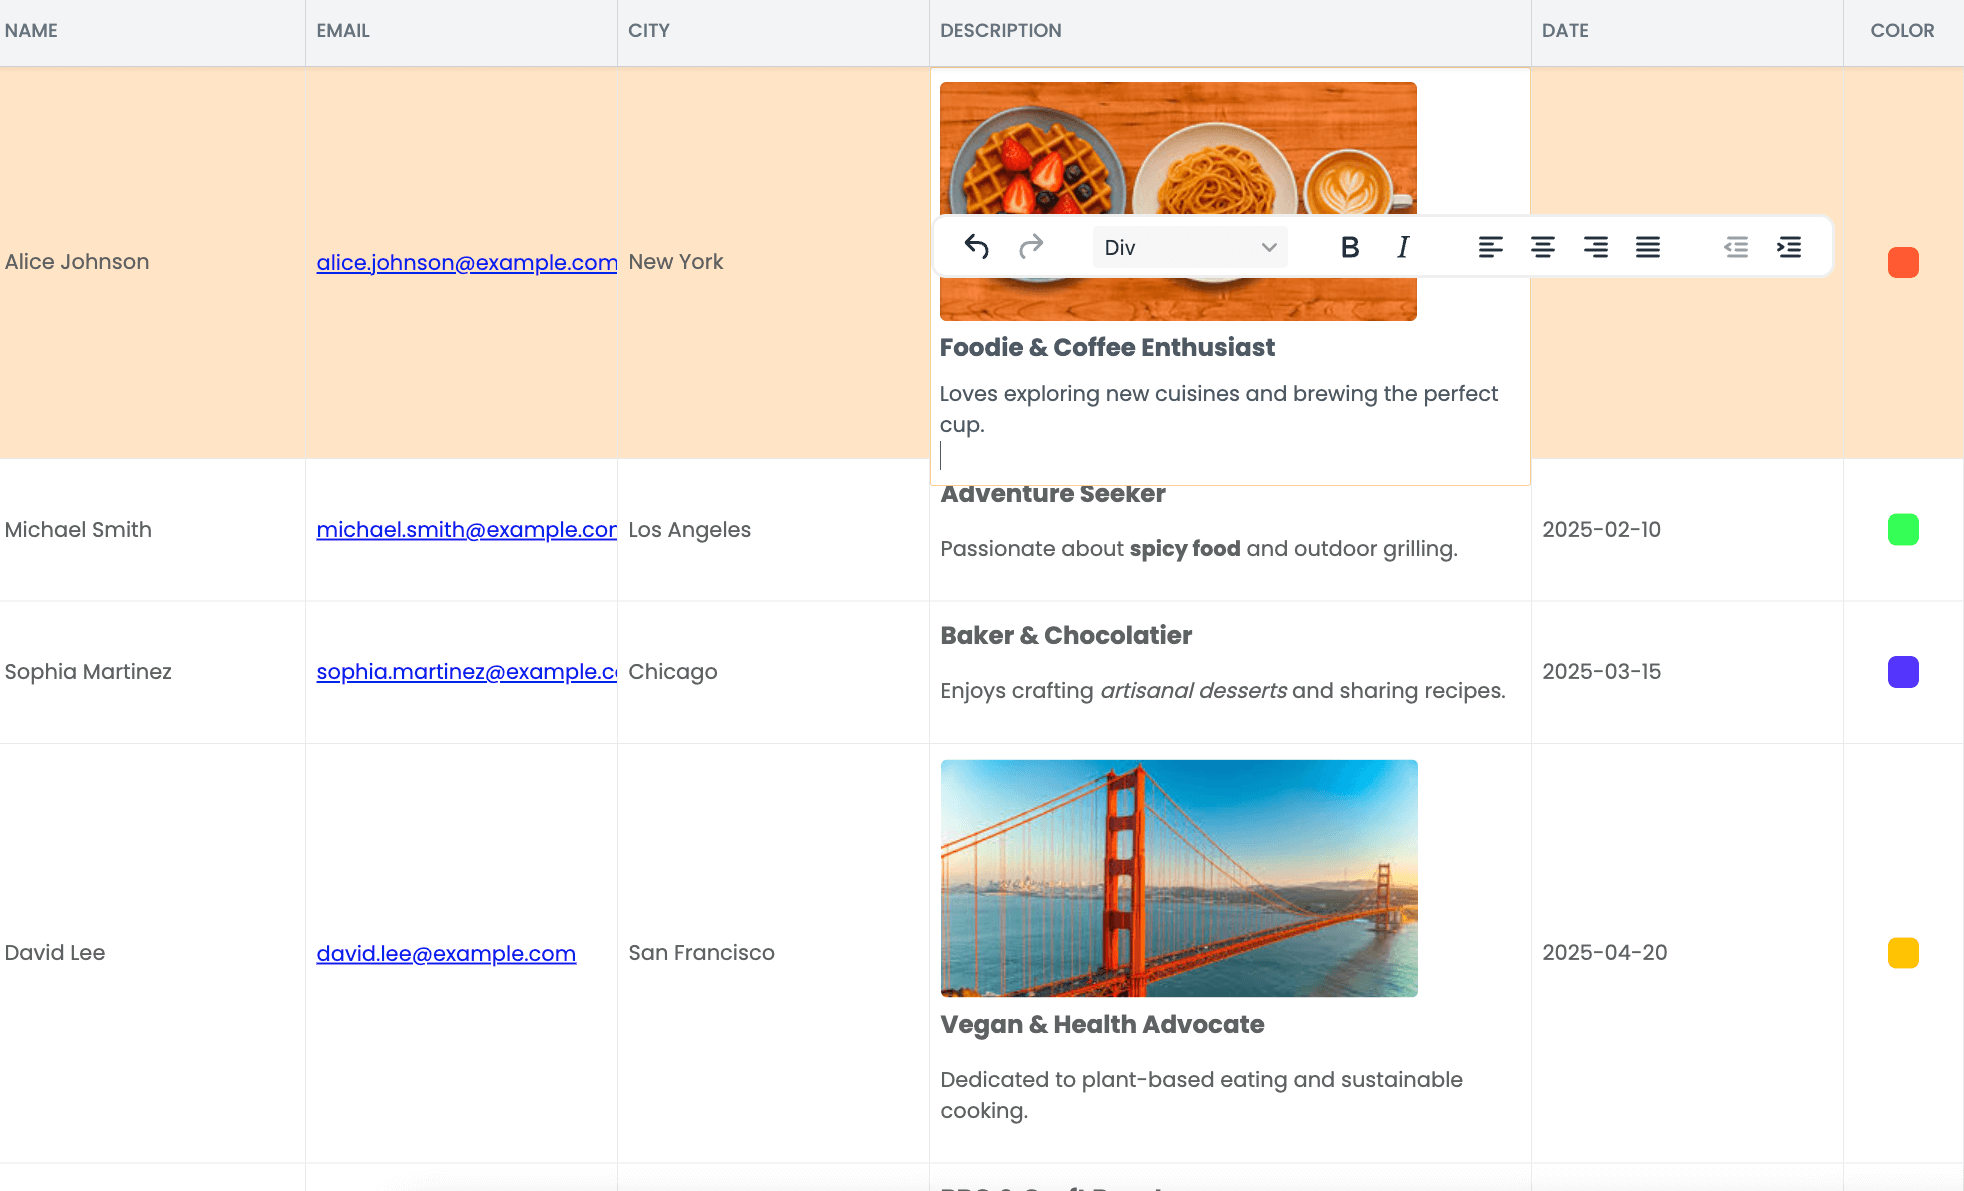The height and width of the screenshot is (1191, 1964).
Task: Click David Lee's yellow color swatch
Action: [x=1903, y=953]
